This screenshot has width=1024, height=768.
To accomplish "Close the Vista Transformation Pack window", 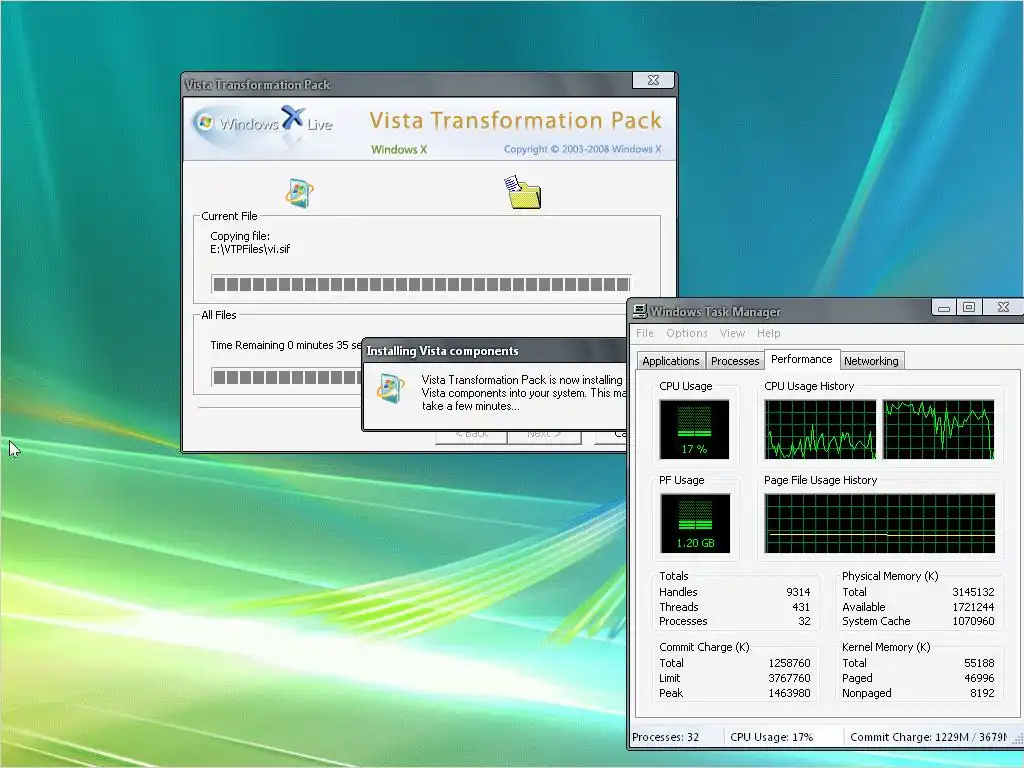I will 653,80.
